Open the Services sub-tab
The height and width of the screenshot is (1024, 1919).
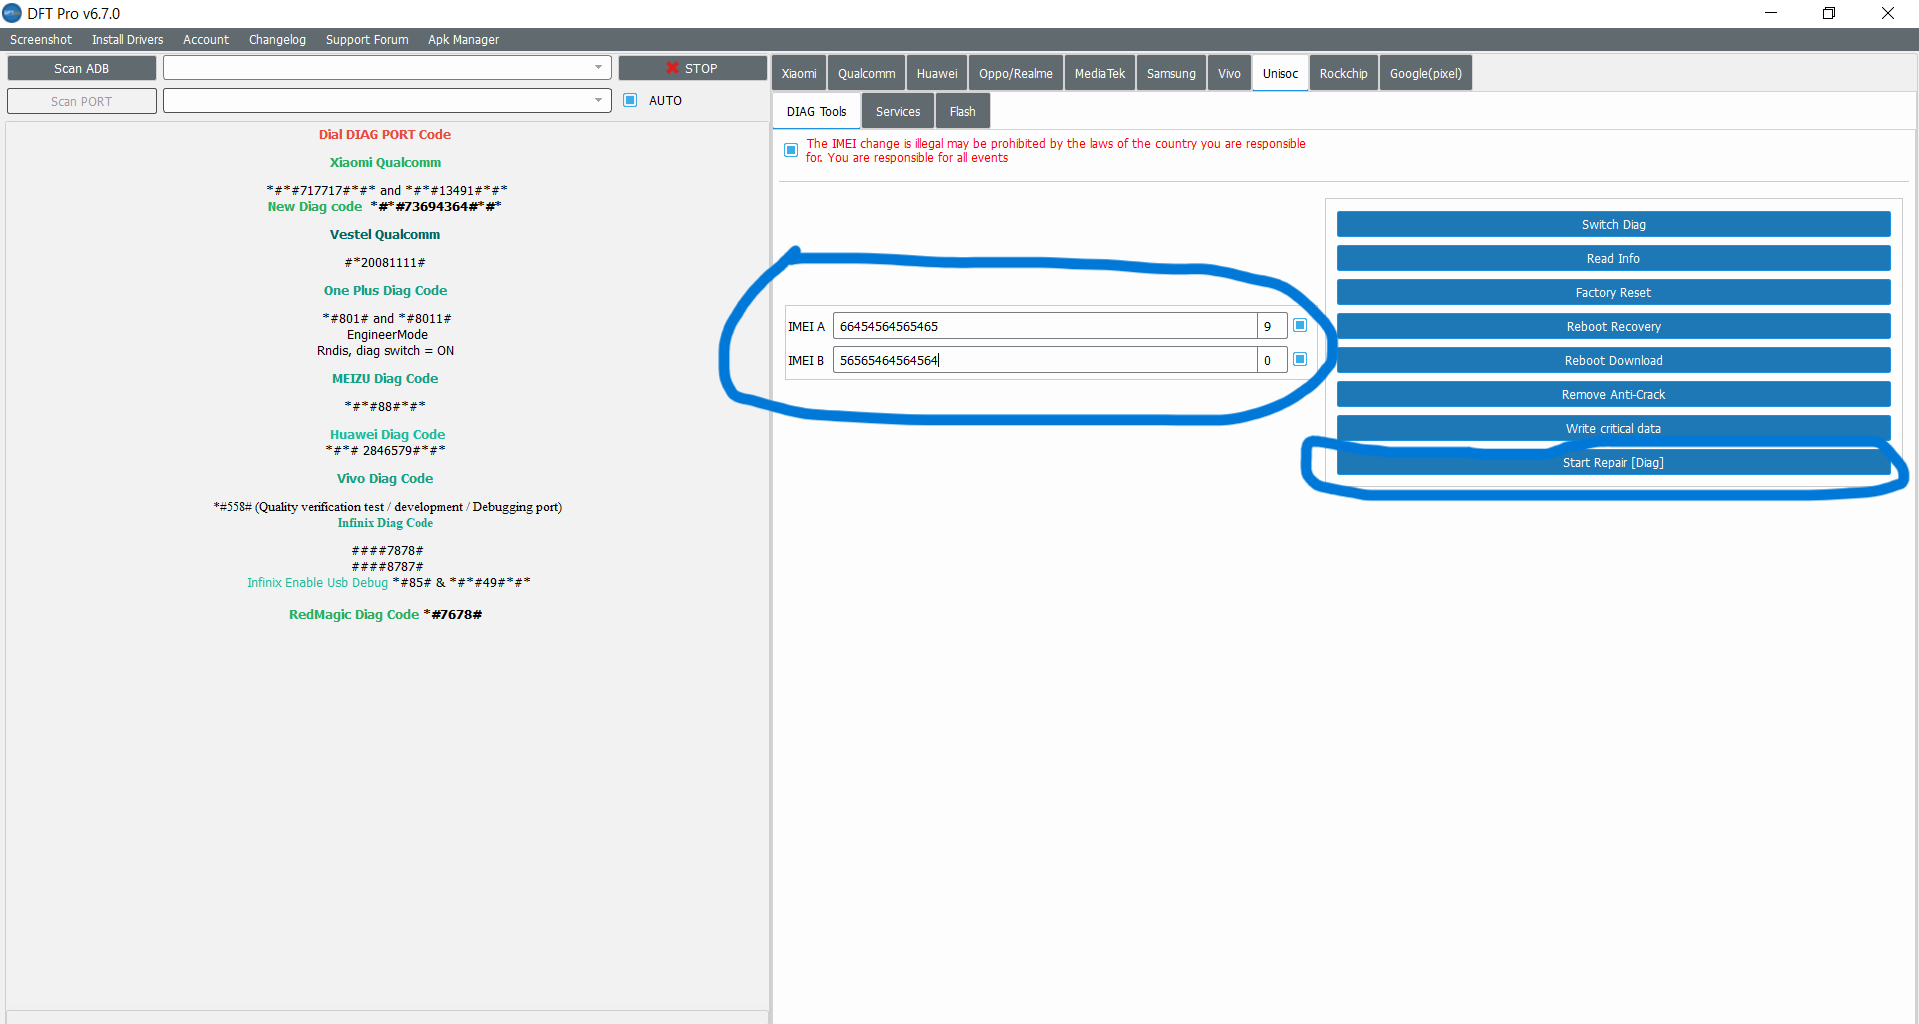coord(897,112)
